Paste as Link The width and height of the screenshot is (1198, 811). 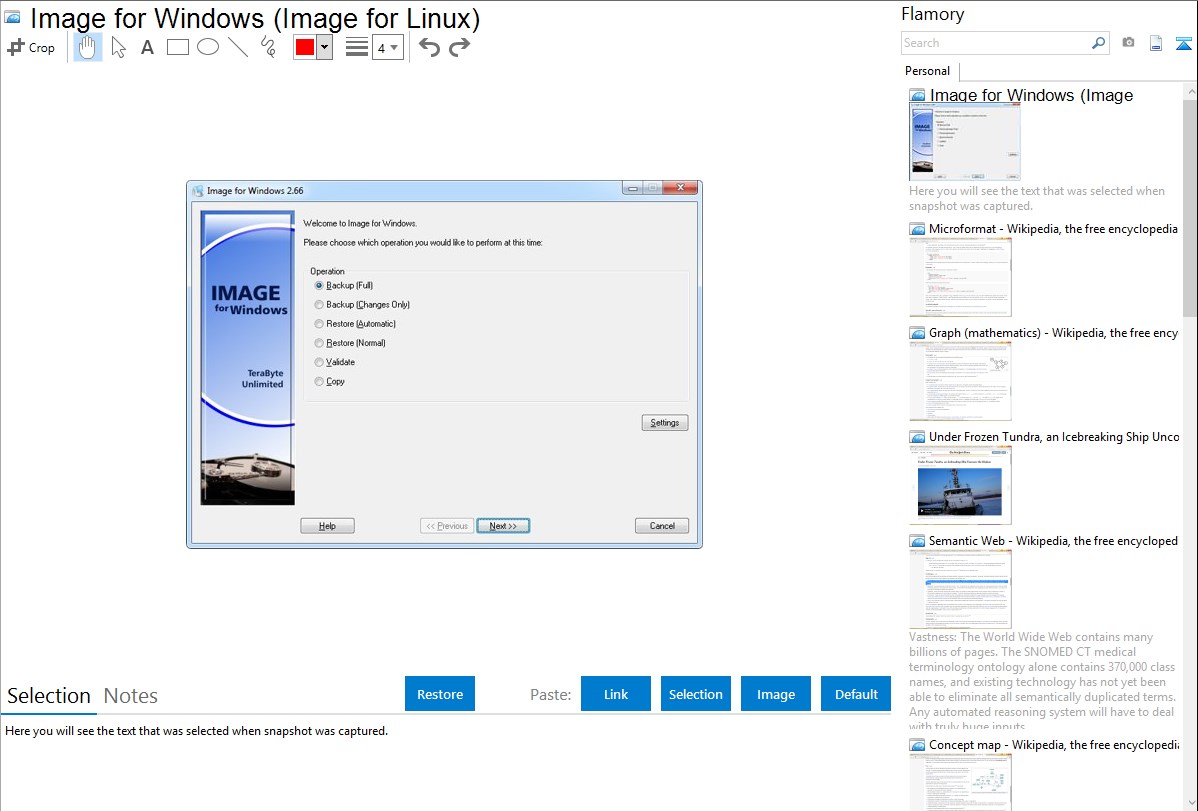coord(616,694)
